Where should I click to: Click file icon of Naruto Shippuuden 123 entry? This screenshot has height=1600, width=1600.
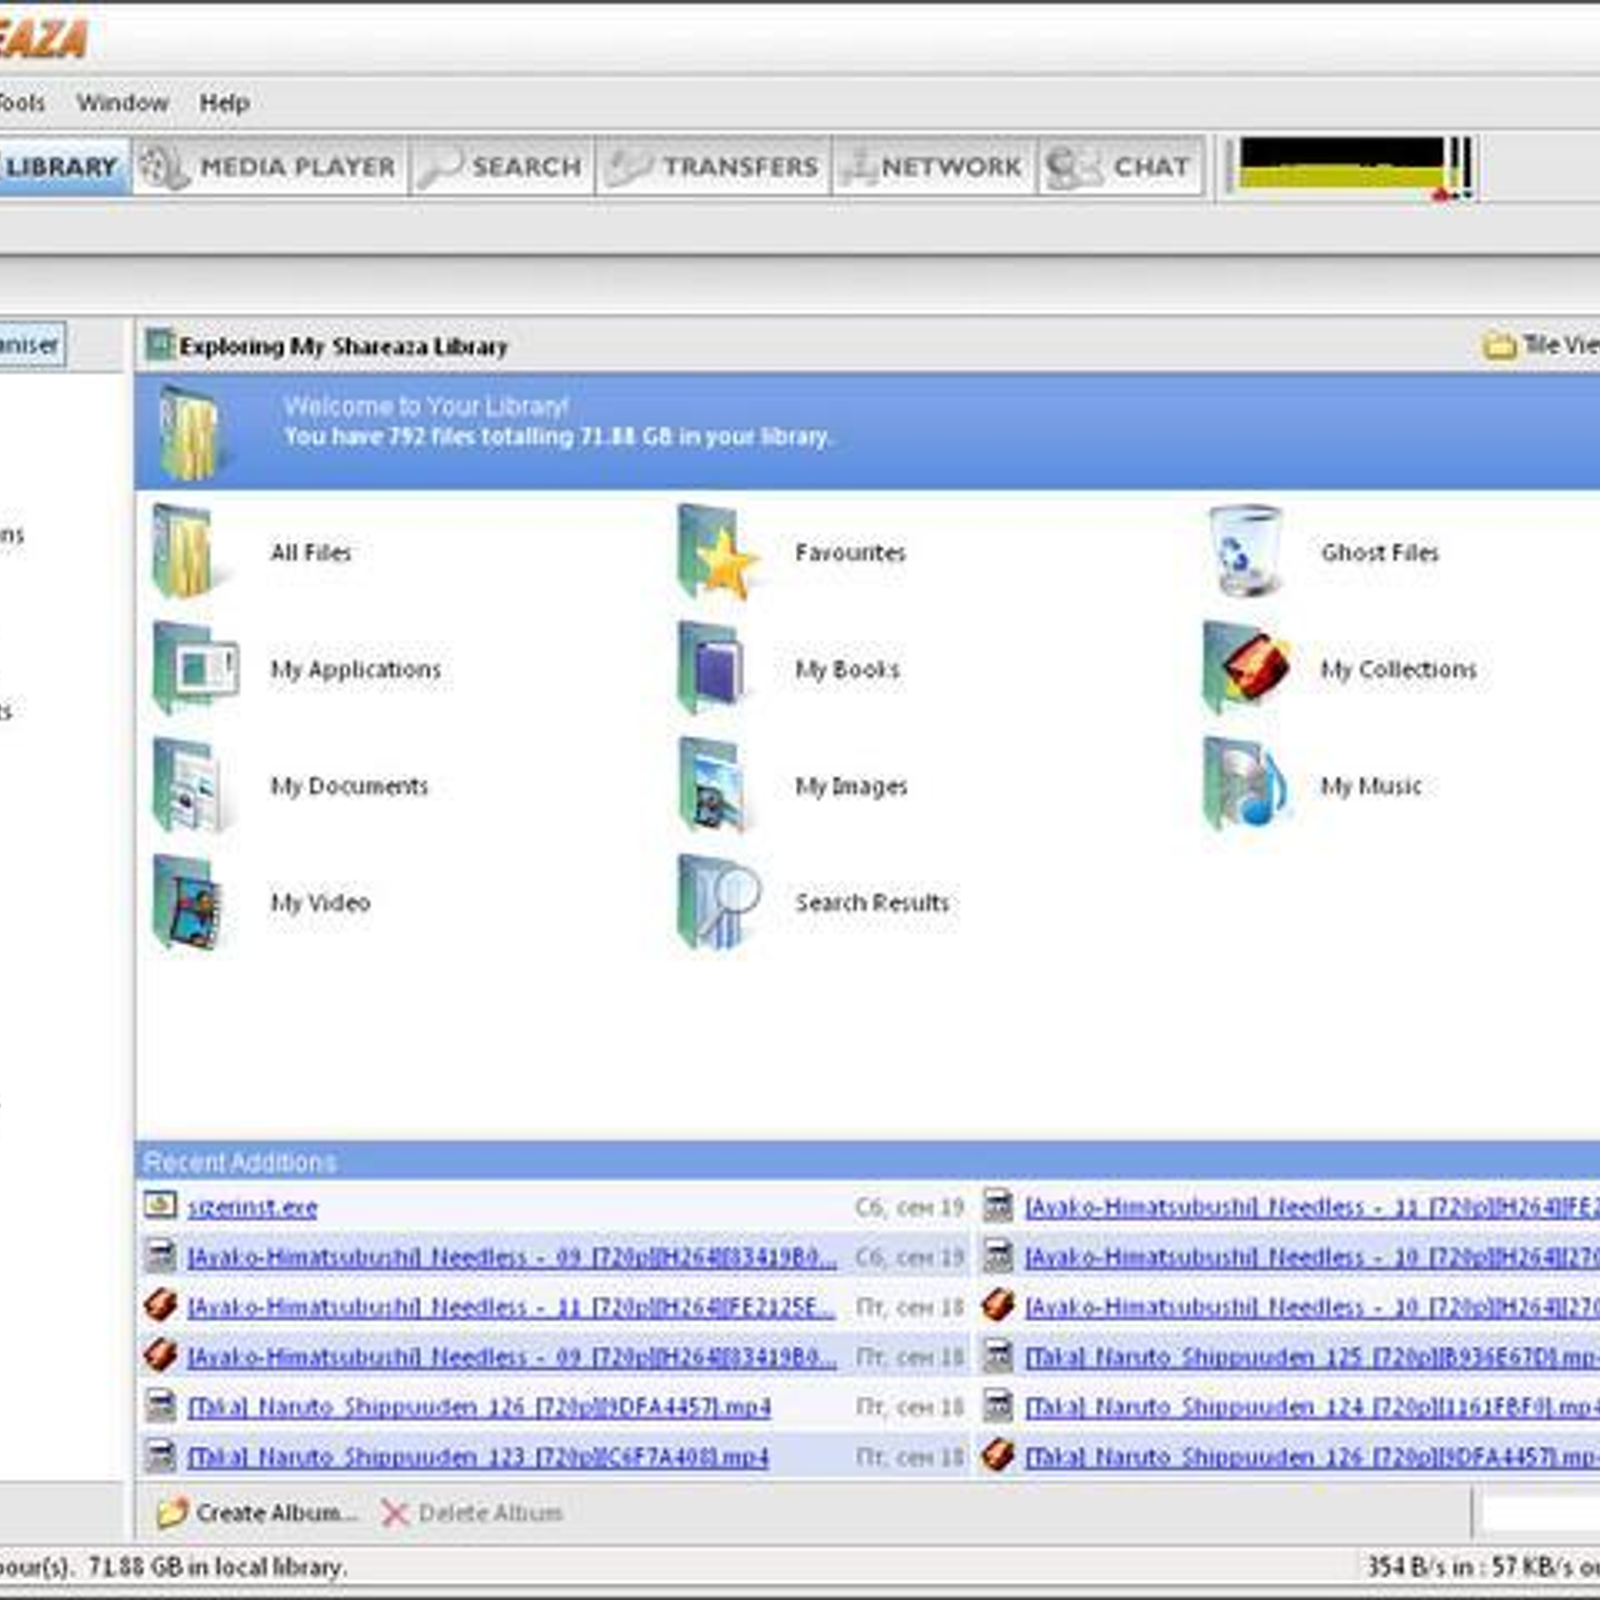(161, 1456)
